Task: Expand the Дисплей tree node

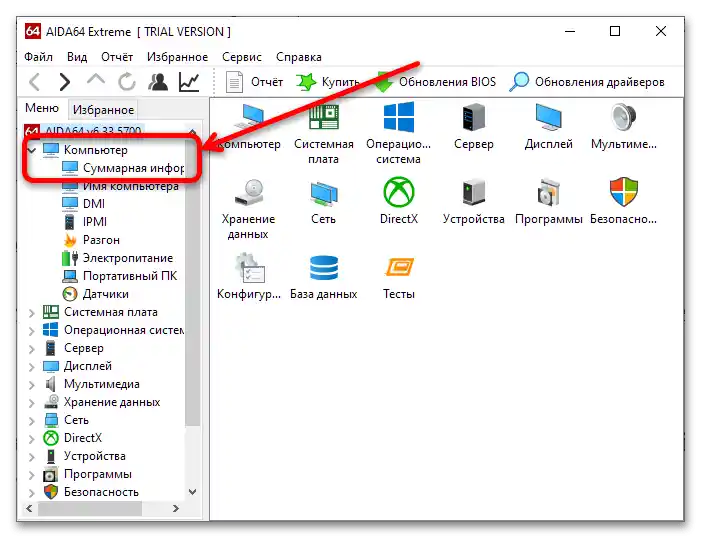Action: pyautogui.click(x=31, y=367)
